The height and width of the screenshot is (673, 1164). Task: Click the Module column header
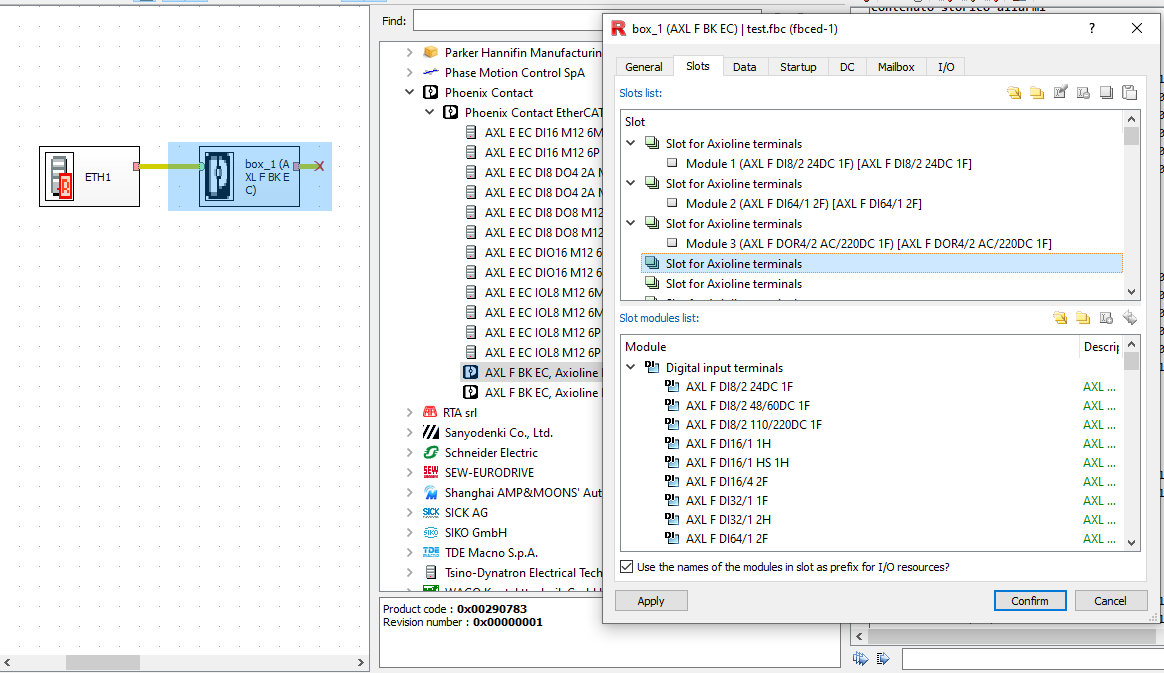pos(850,347)
